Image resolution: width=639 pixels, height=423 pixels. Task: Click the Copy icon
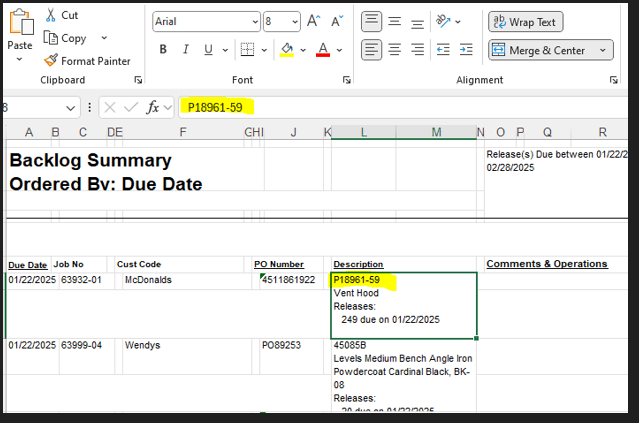tap(51, 38)
